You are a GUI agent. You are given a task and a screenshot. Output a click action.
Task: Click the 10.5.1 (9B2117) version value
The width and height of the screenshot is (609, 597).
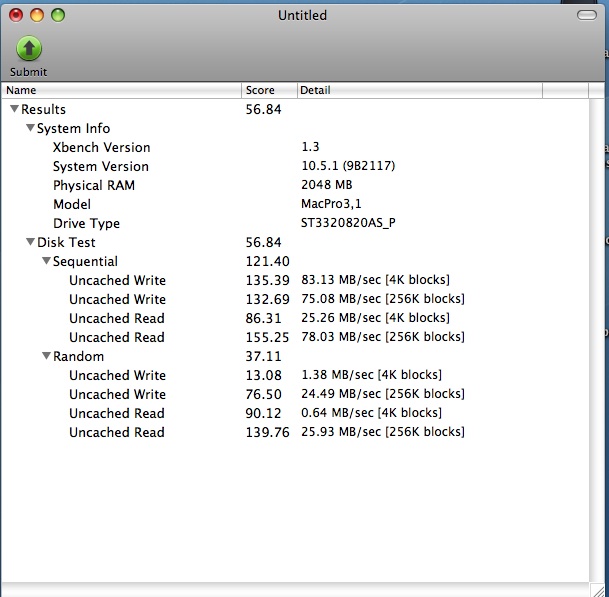(x=348, y=166)
